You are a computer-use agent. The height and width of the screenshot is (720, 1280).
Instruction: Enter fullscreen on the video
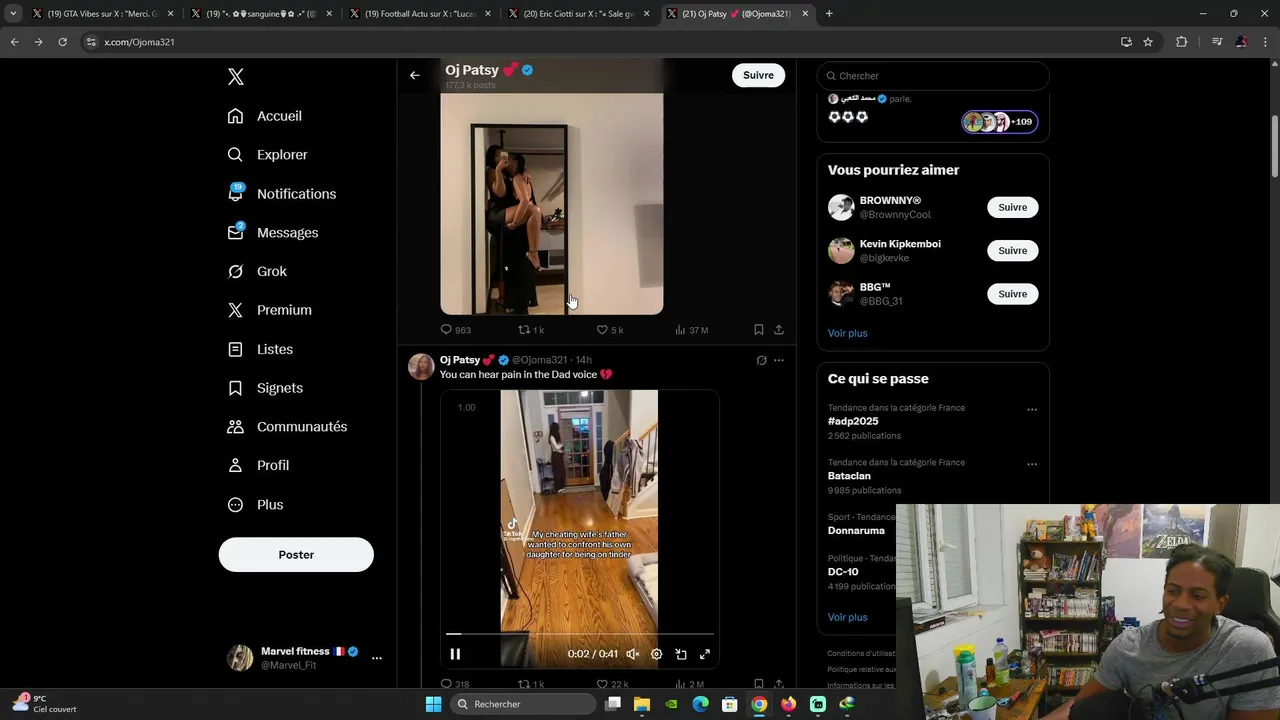pos(705,654)
